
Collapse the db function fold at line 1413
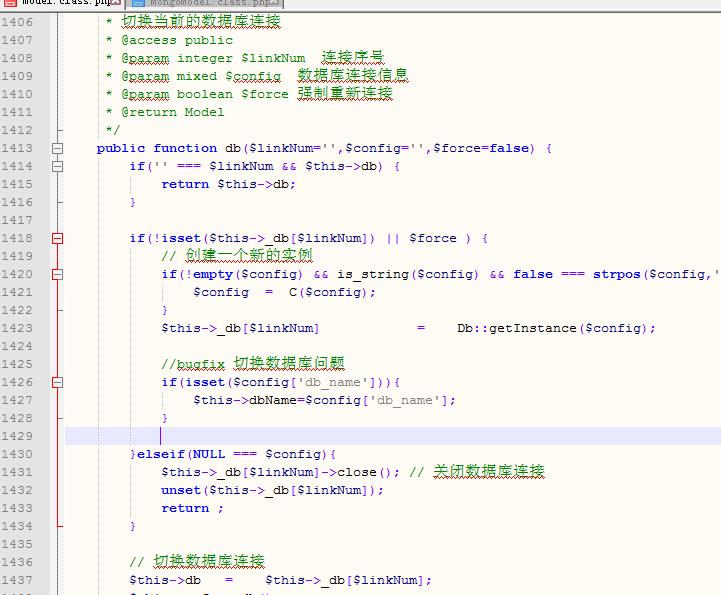[57, 148]
